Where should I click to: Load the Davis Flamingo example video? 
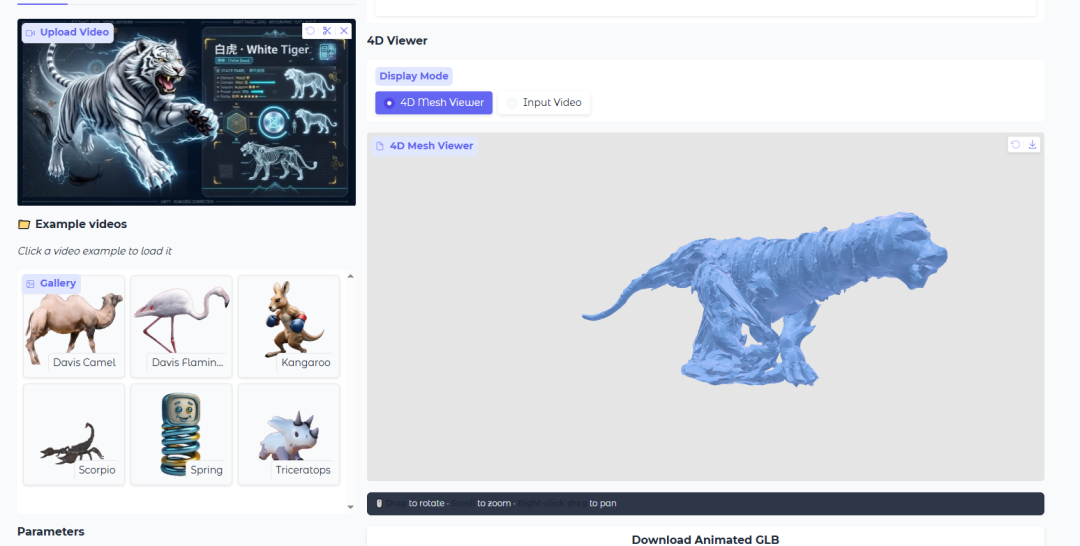(x=181, y=326)
